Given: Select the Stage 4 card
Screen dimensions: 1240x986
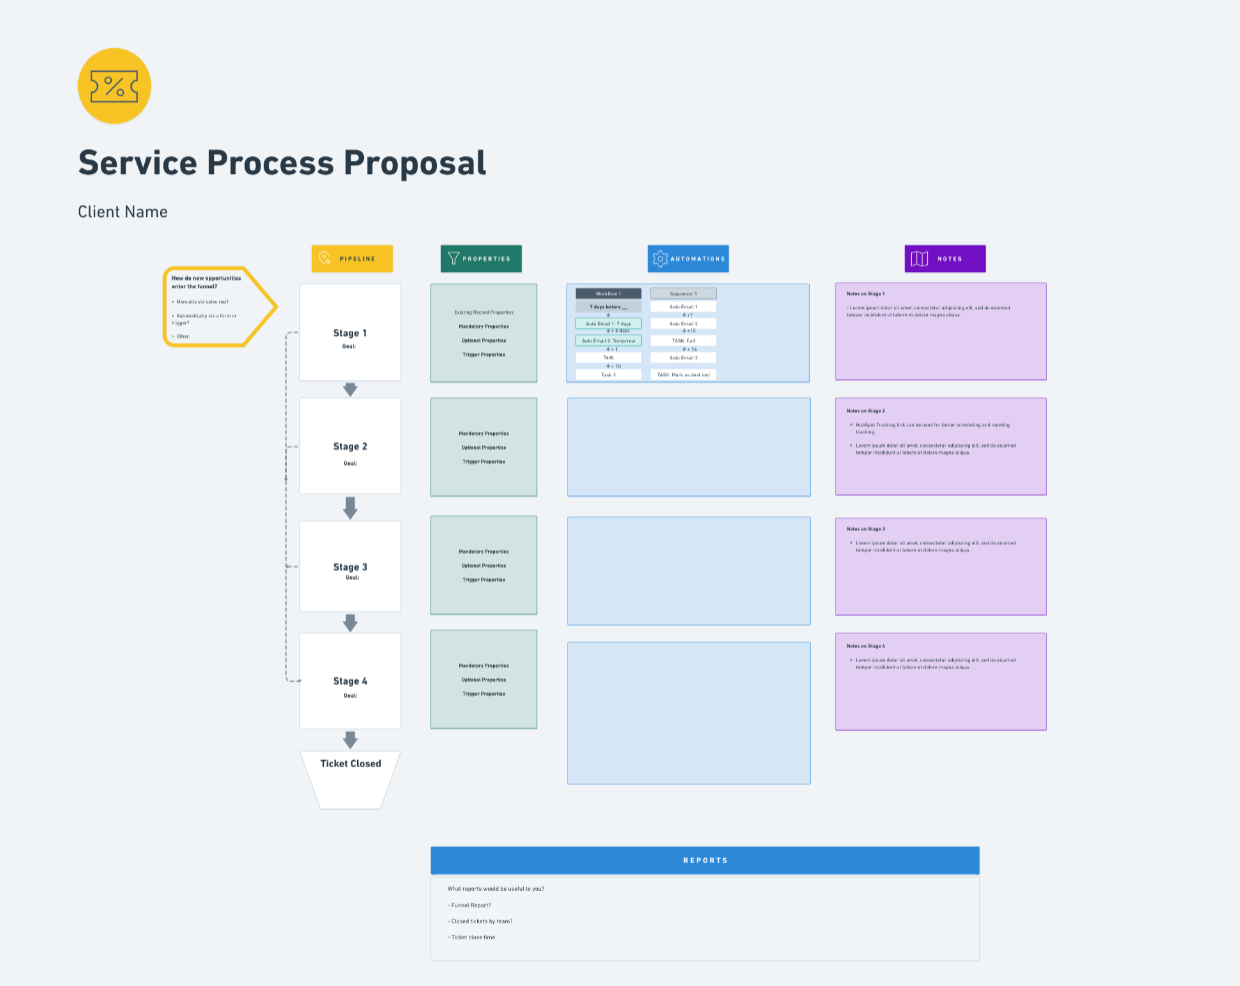Looking at the screenshot, I should point(349,680).
